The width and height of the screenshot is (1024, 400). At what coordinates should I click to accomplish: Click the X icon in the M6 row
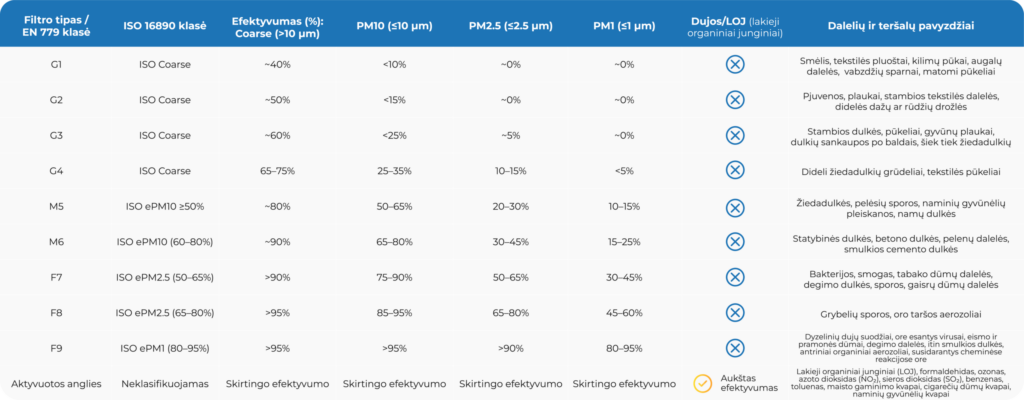(735, 241)
